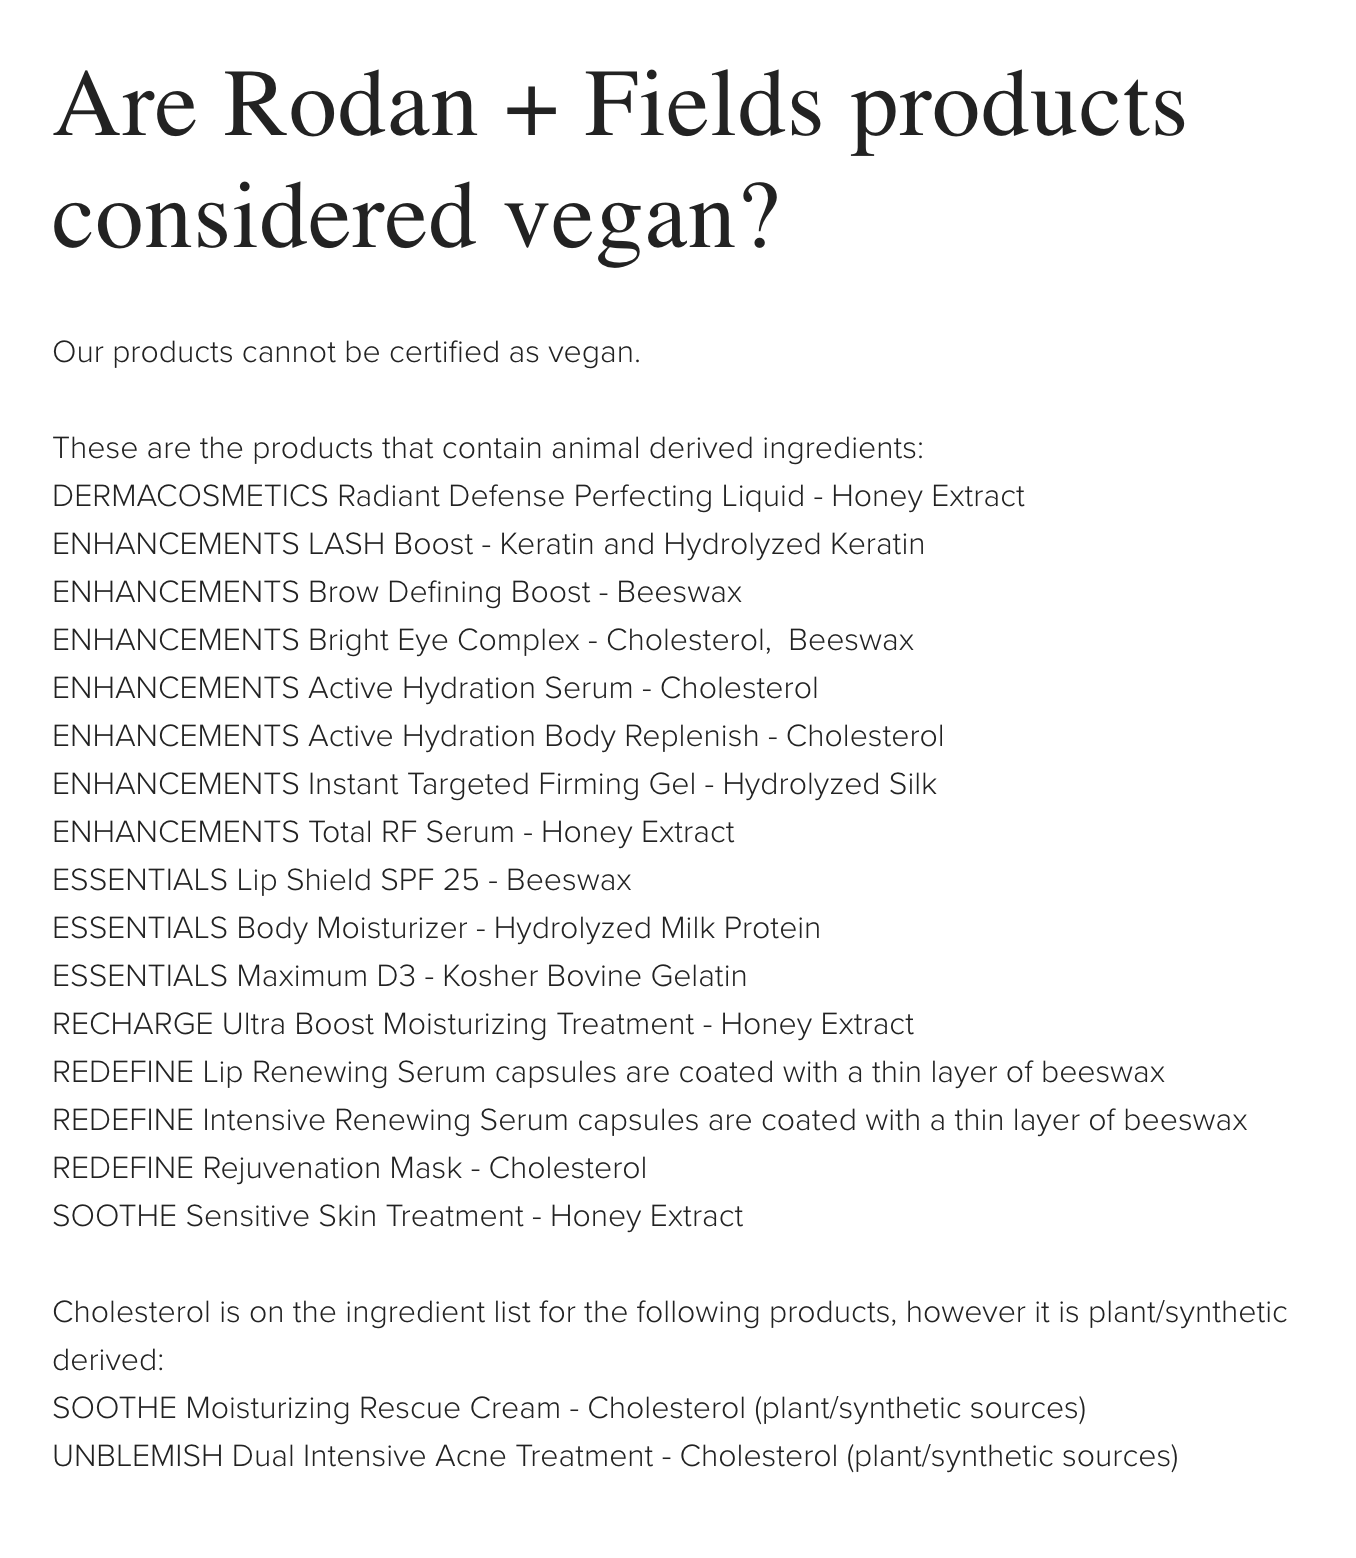This screenshot has height=1558, width=1356.
Task: Click the 'Our products cannot be certified' sentence
Action: (x=346, y=353)
